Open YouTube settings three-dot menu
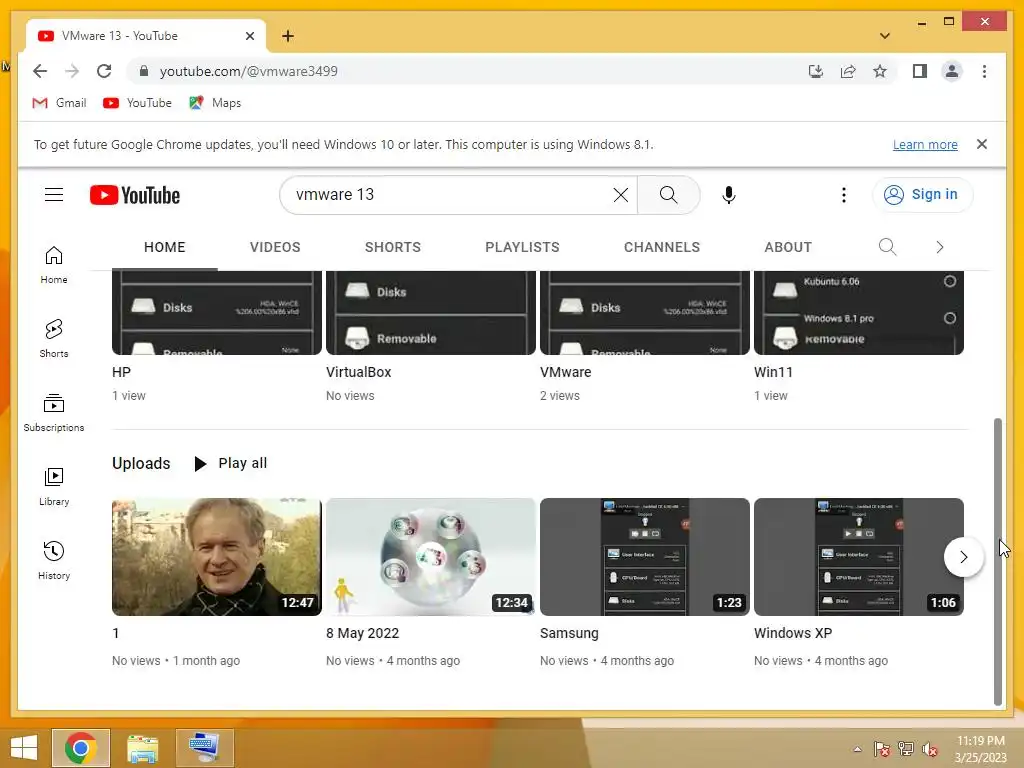 844,195
